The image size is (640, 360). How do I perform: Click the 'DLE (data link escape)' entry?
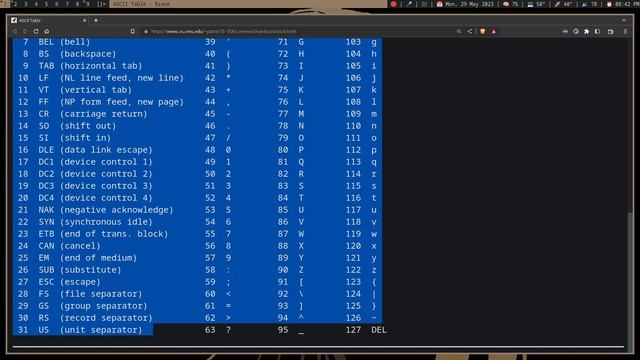[96, 150]
